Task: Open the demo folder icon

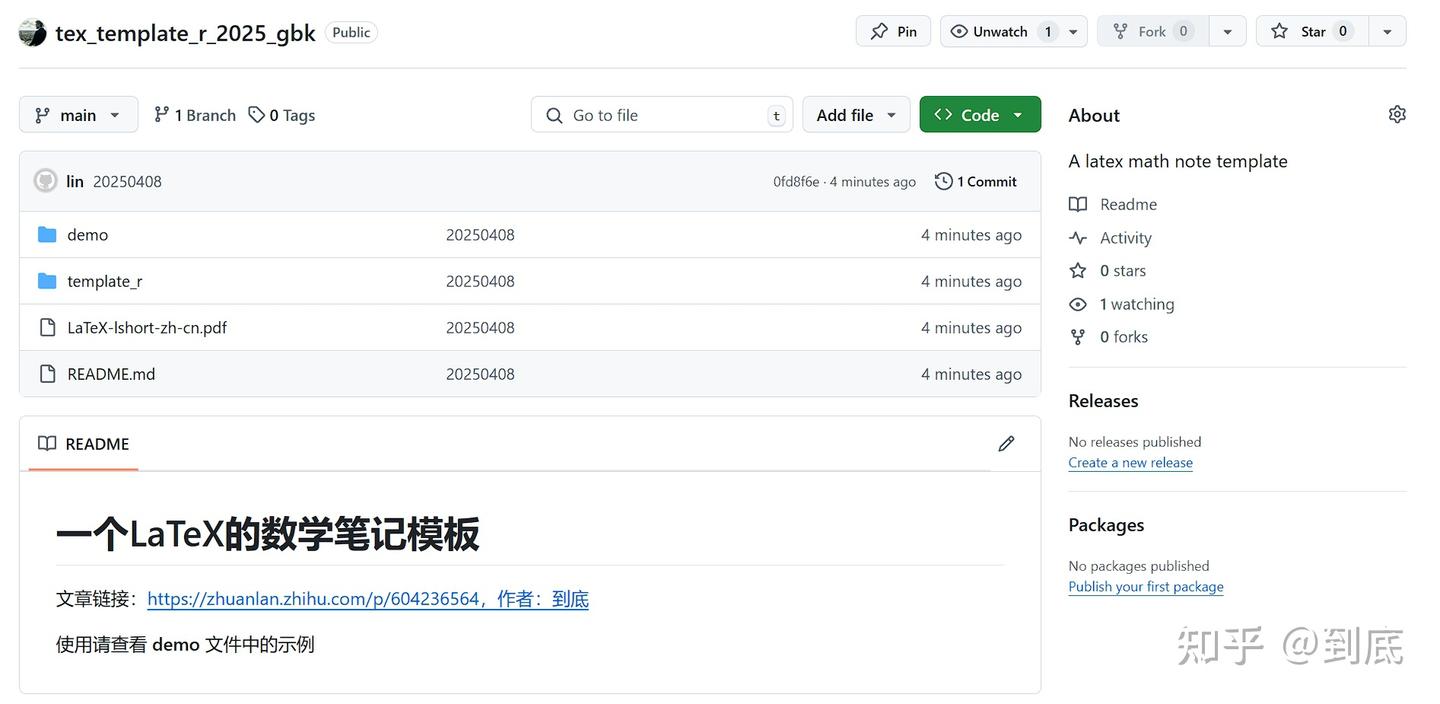Action: 47,233
